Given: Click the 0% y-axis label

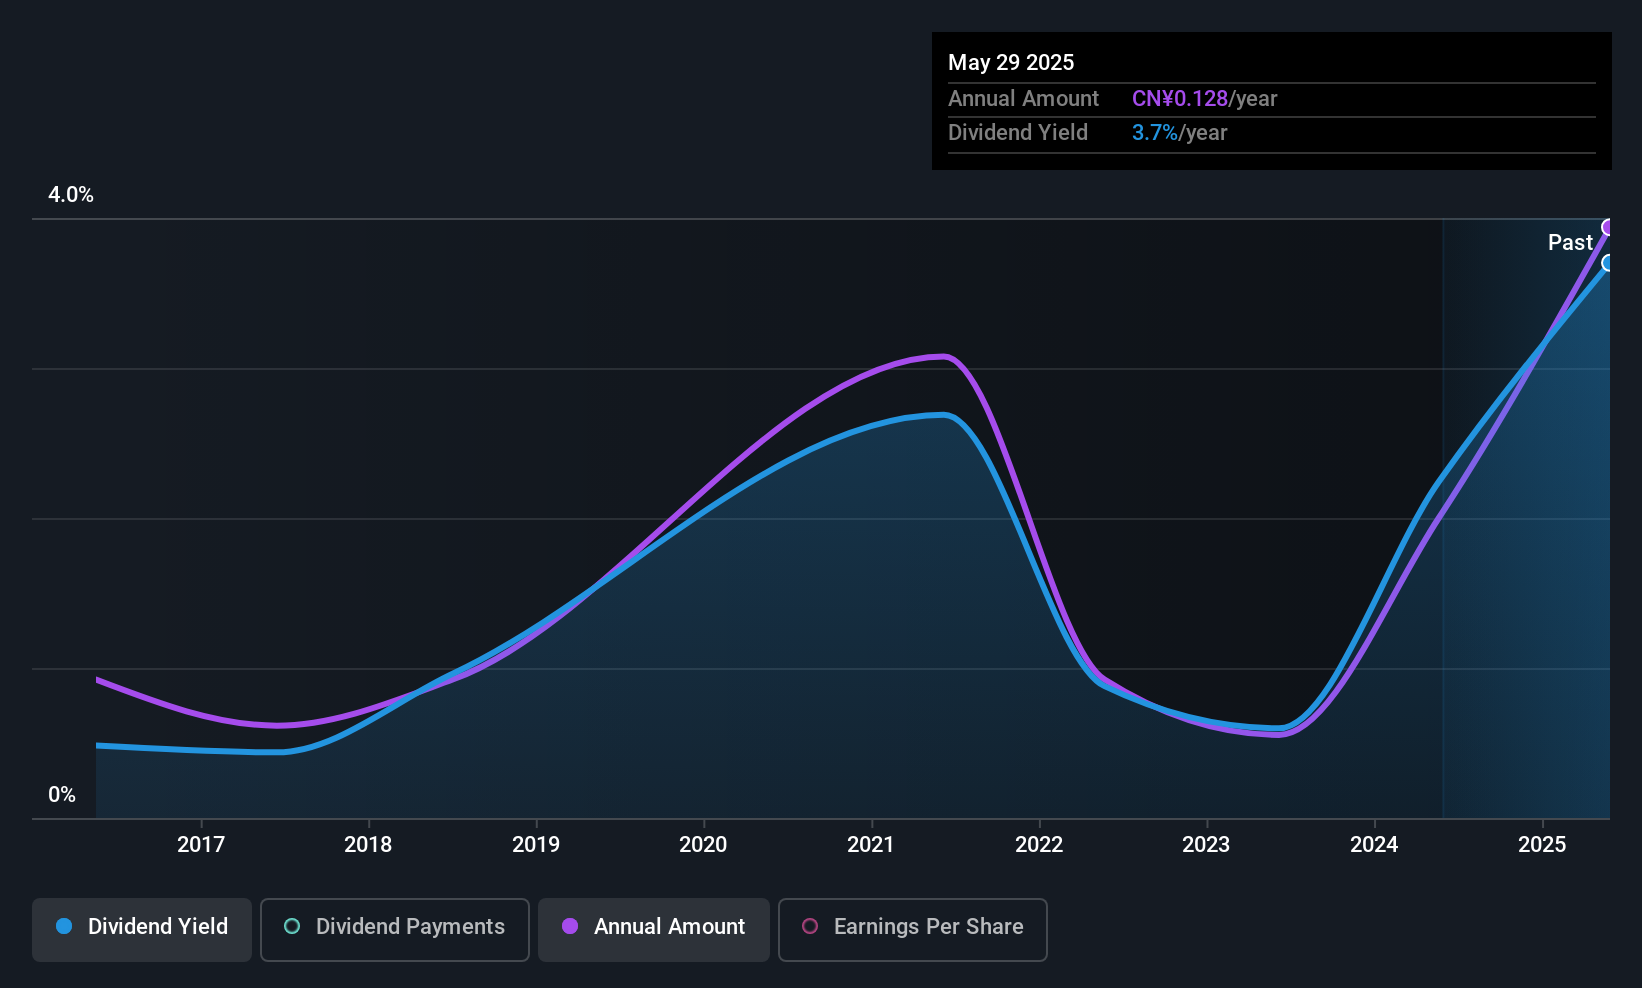Looking at the screenshot, I should pos(62,794).
